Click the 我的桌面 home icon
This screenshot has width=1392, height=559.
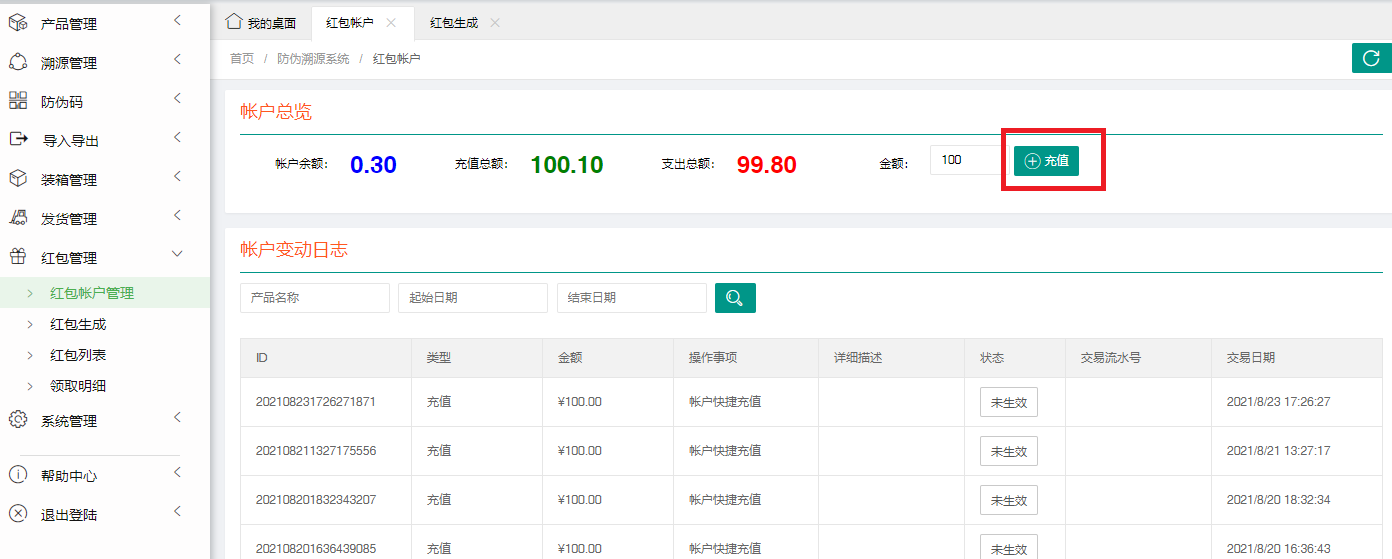click(234, 22)
